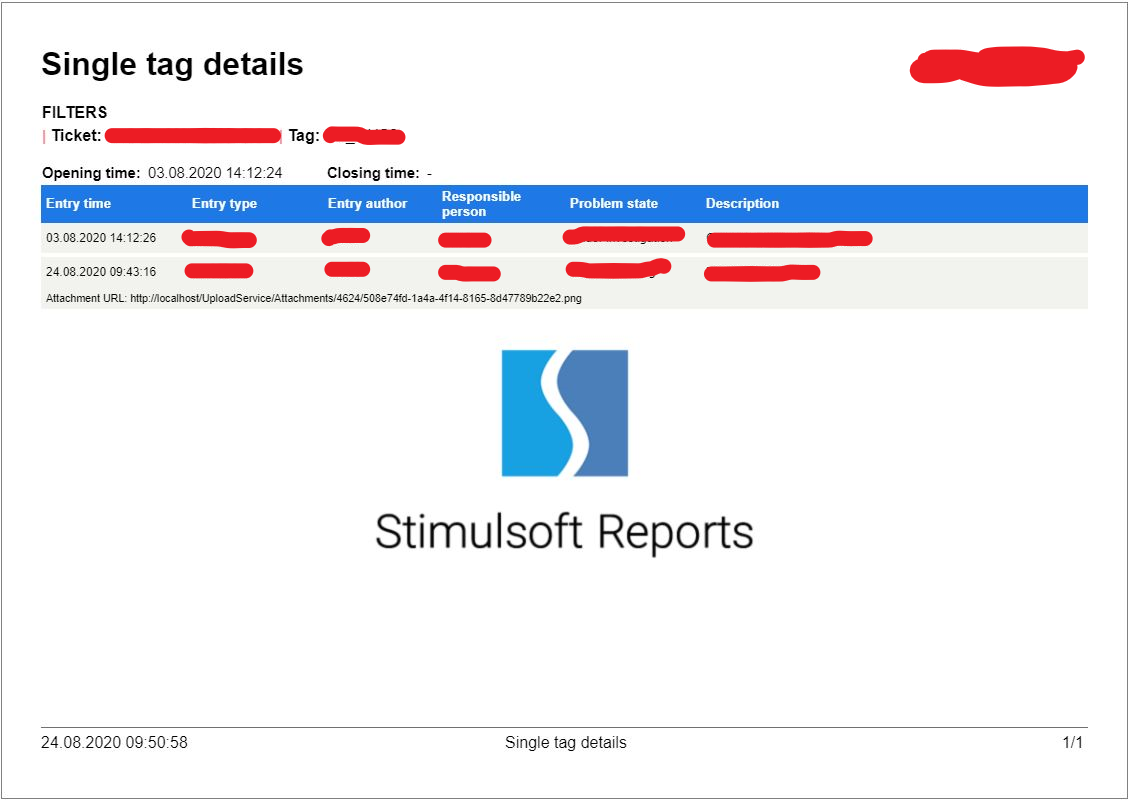Click the 'Single tag details' report title
1131x803 pixels.
click(x=172, y=64)
